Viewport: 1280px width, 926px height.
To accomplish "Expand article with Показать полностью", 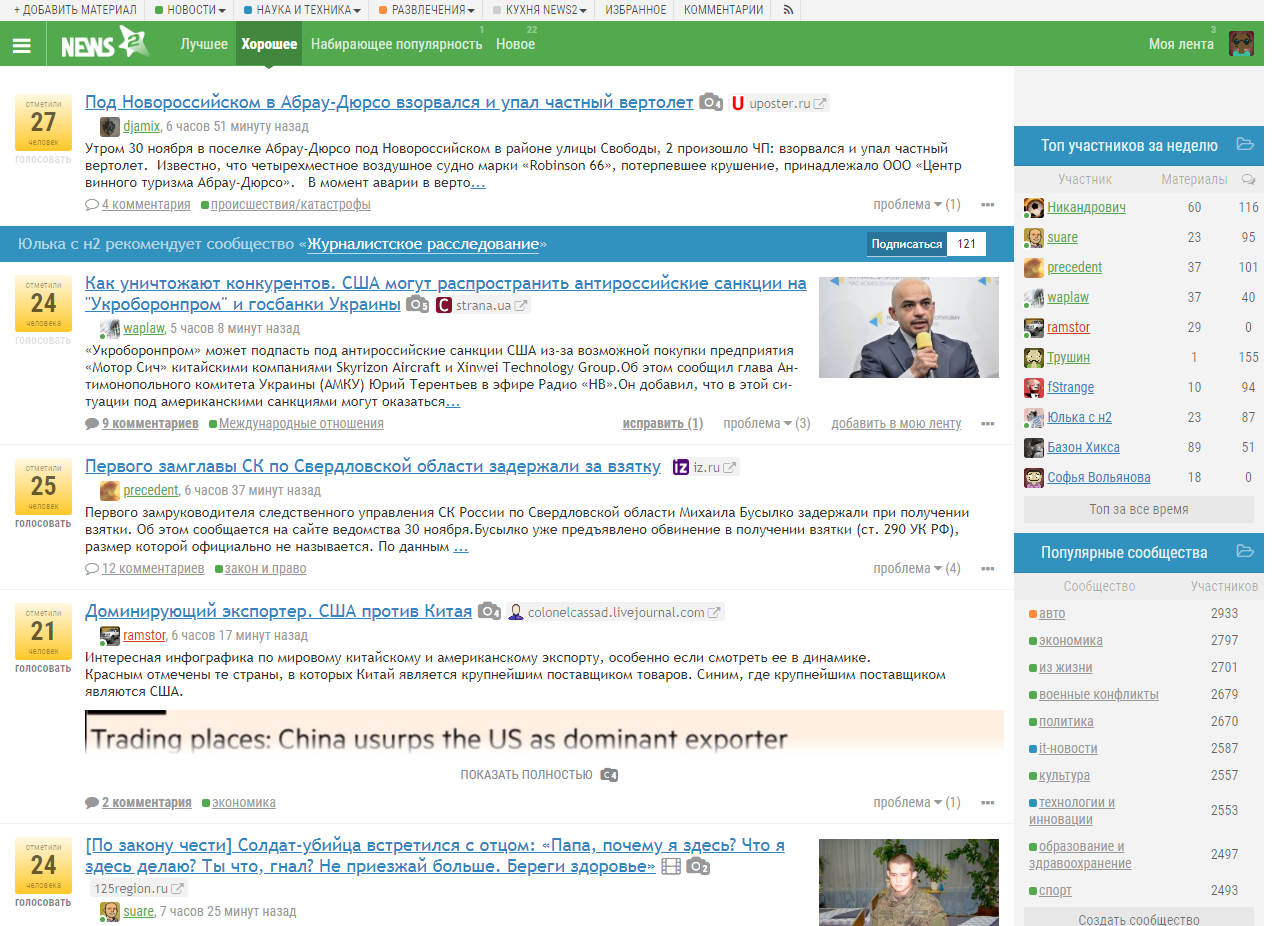I will (x=526, y=775).
